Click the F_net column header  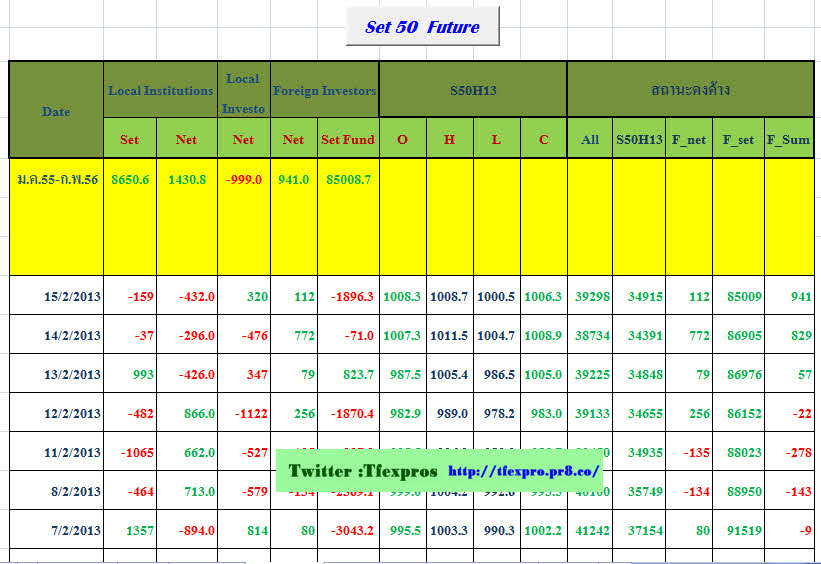[689, 140]
